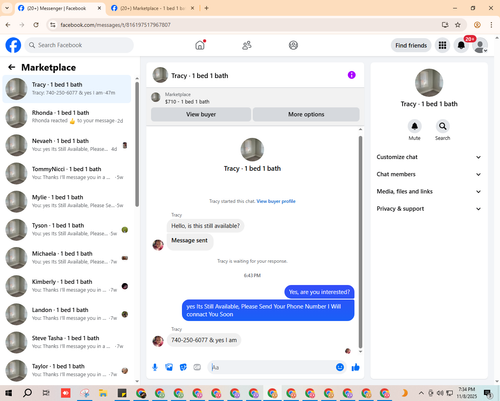Click the View buyer button
500x401 pixels.
pyautogui.click(x=201, y=114)
